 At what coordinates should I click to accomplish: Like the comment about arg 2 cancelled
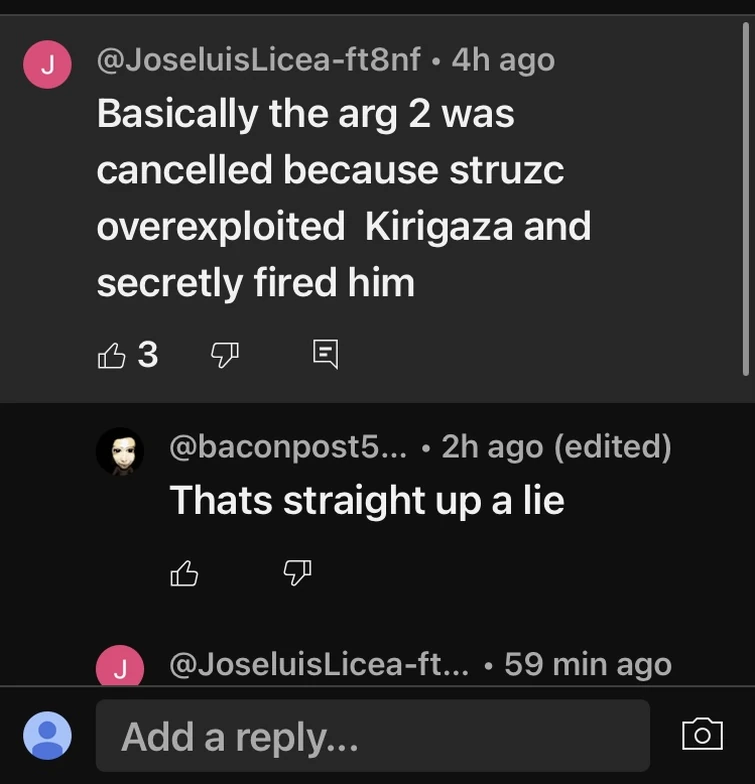tap(111, 354)
